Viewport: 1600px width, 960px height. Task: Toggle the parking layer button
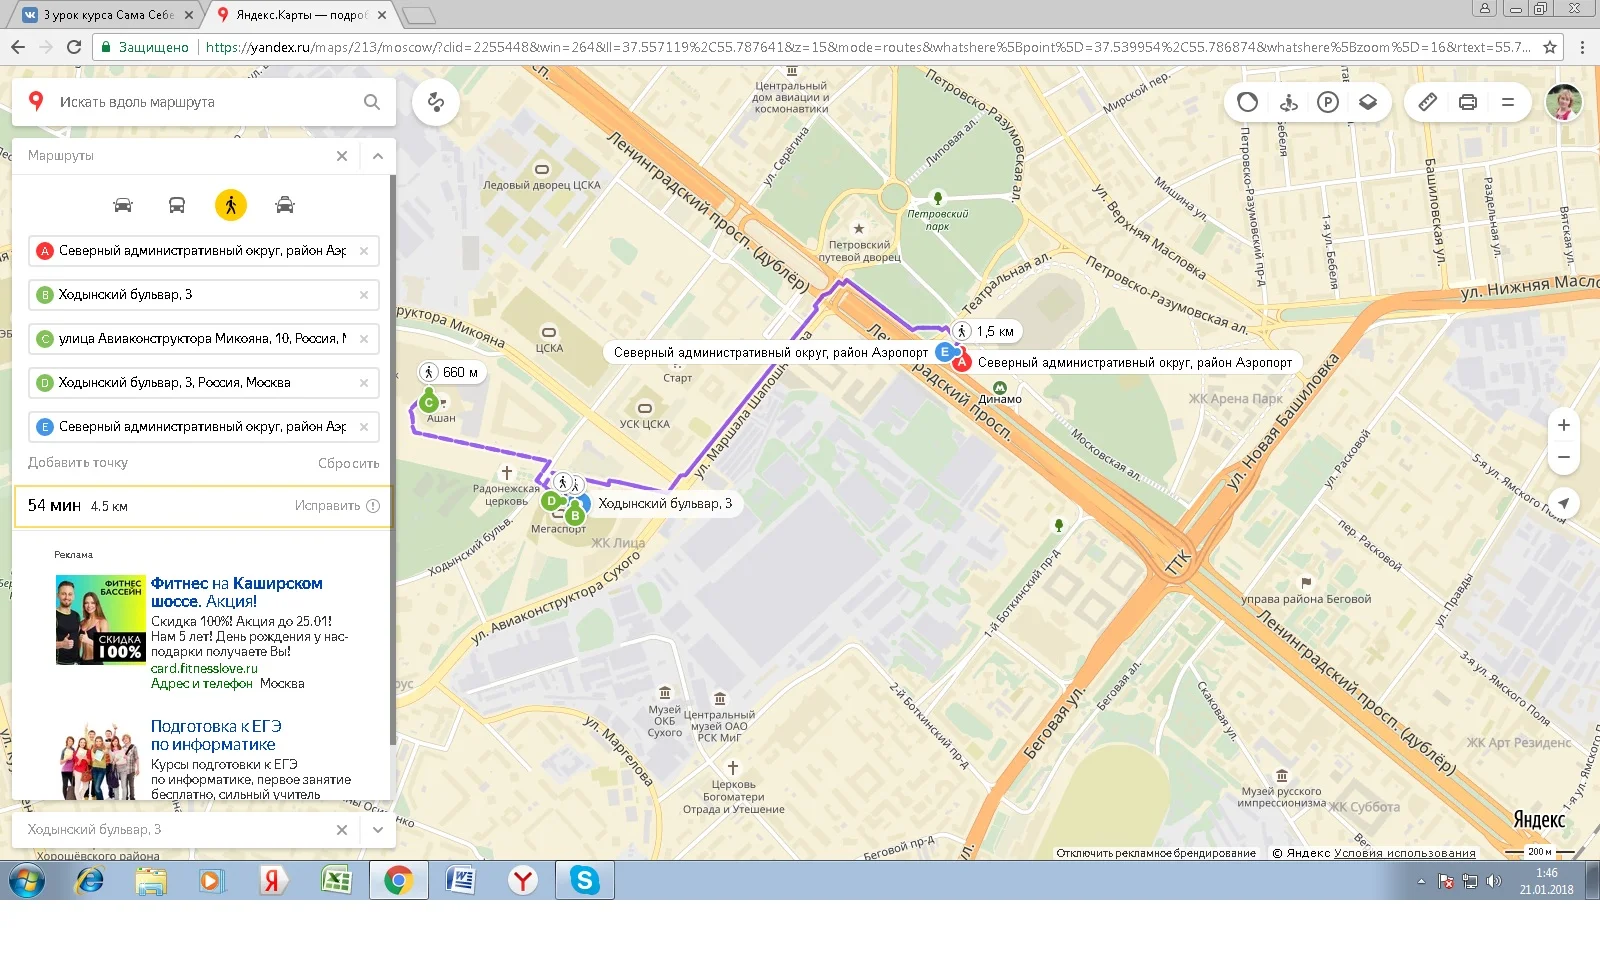pos(1328,102)
